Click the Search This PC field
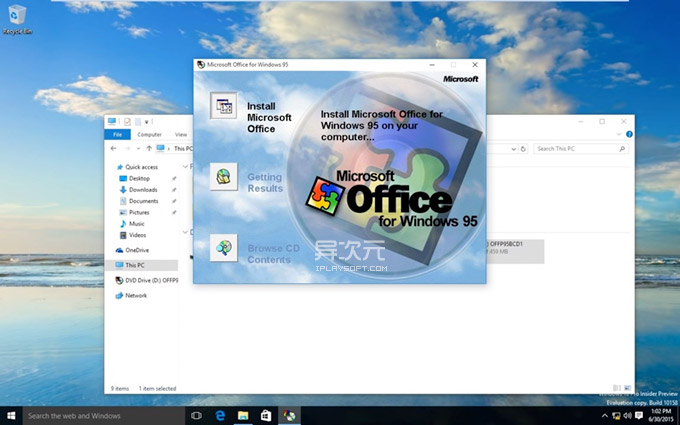 click(x=581, y=148)
